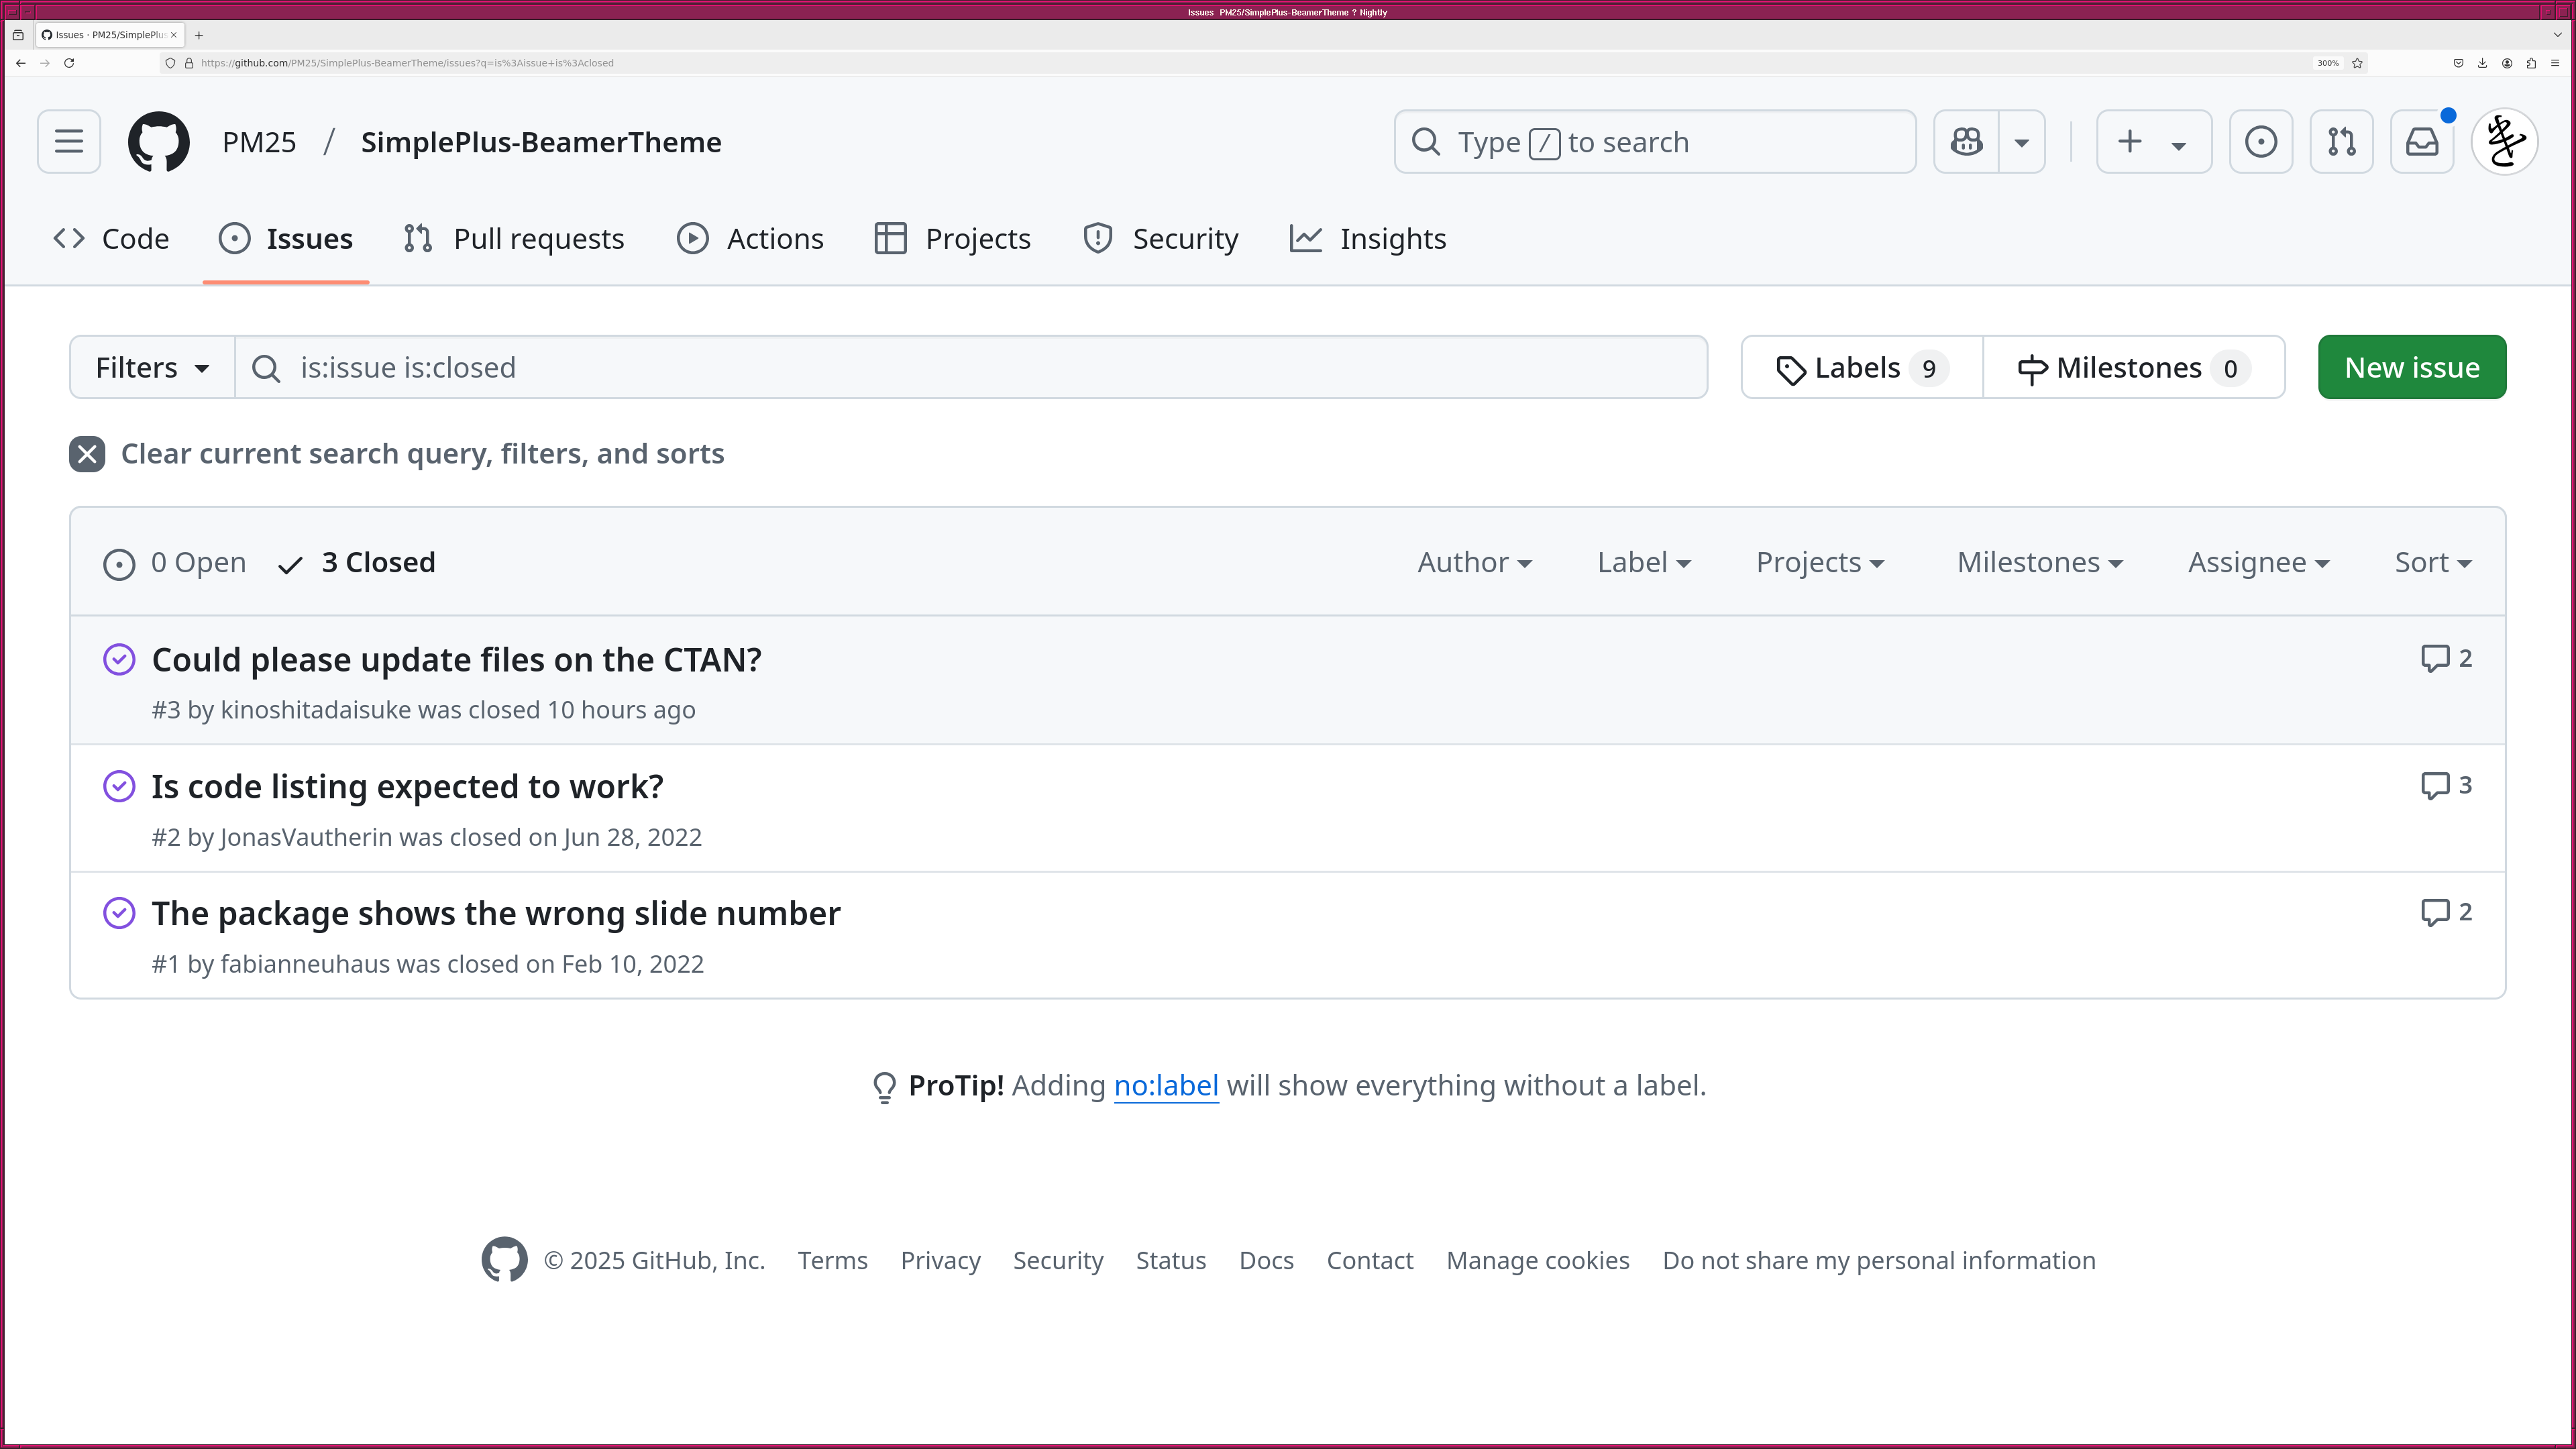2576x1449 pixels.
Task: Open the Copilot chat icon
Action: click(x=1966, y=142)
